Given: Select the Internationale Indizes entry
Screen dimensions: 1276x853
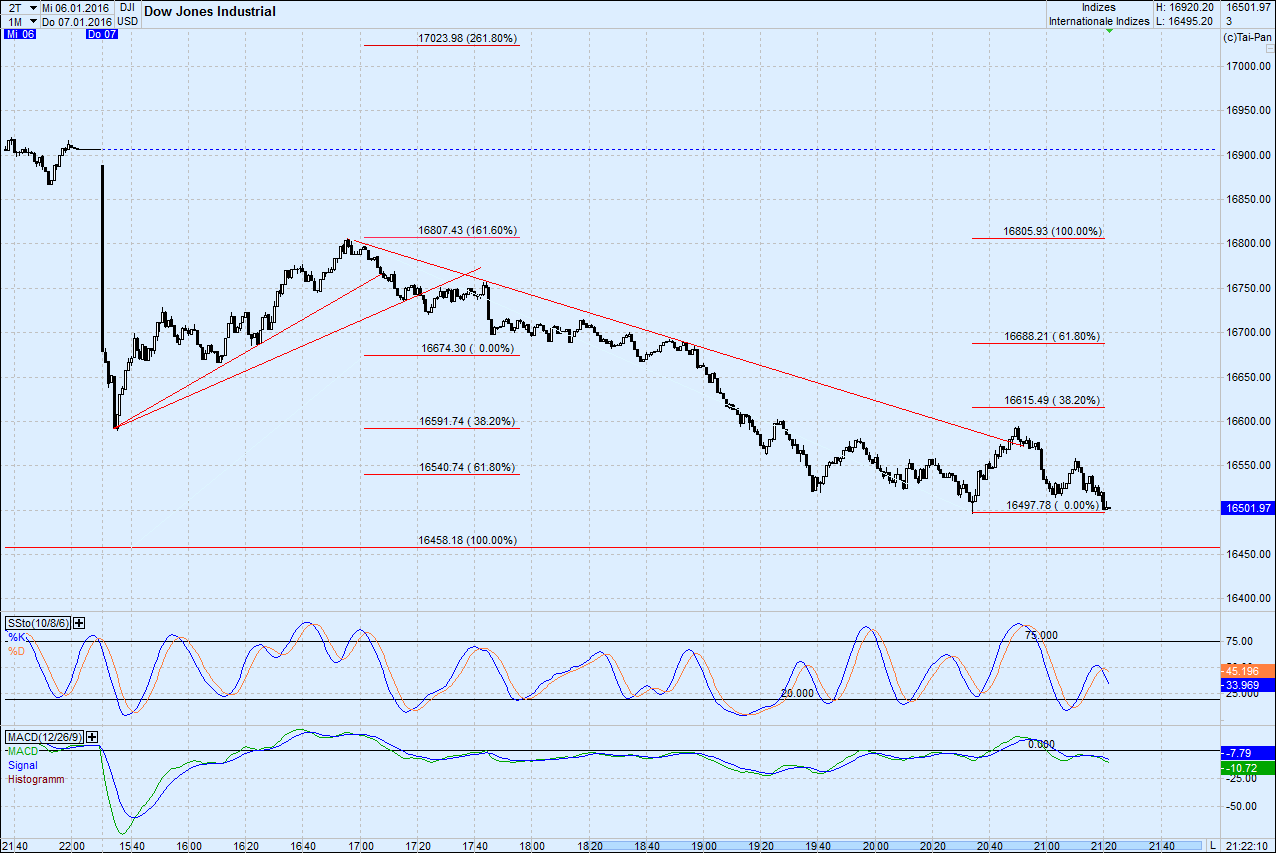Looking at the screenshot, I should 1098,20.
